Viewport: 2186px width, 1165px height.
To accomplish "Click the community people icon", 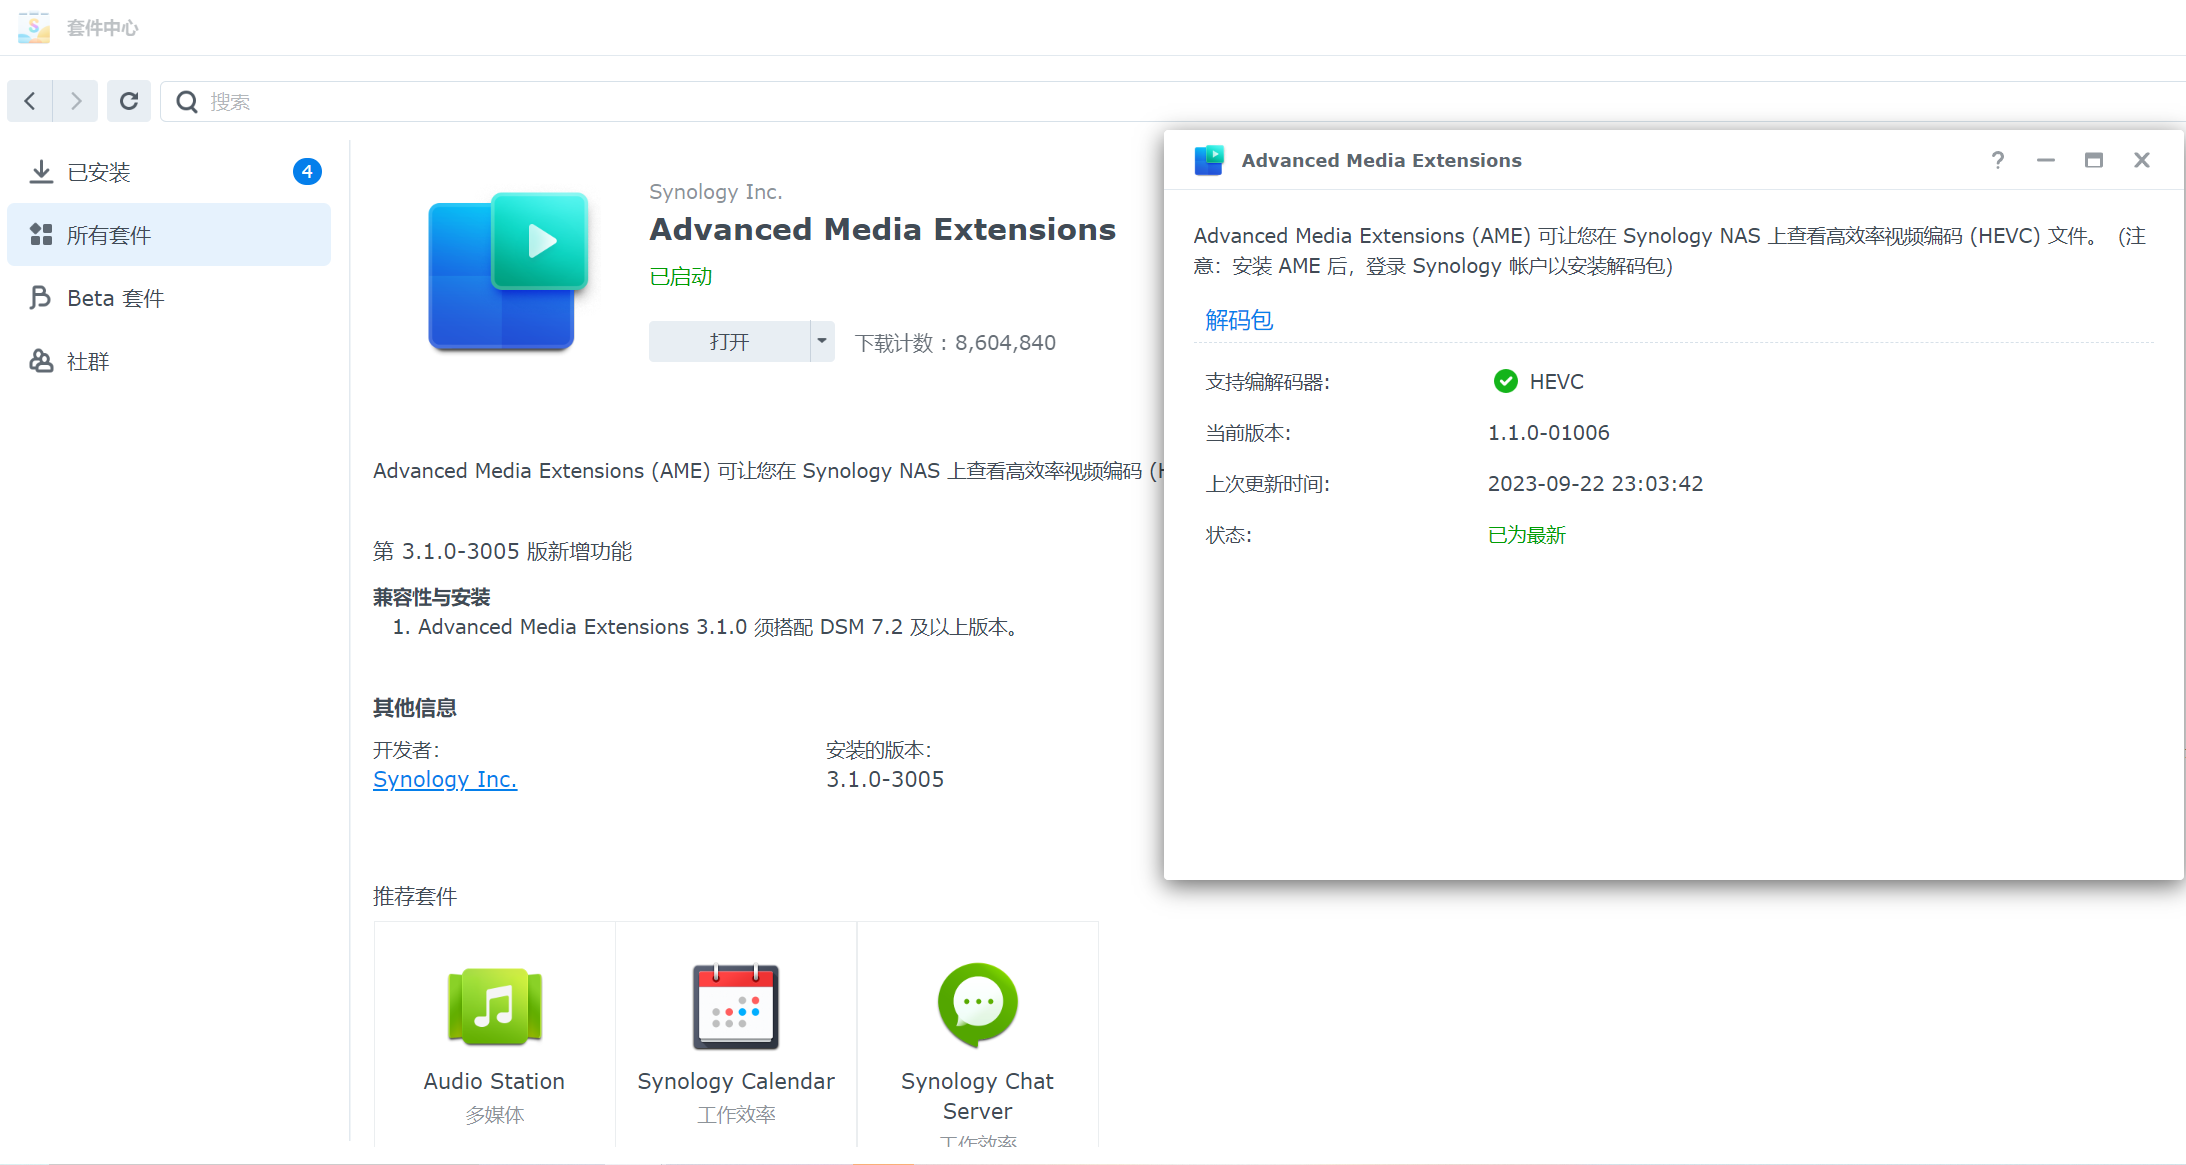I will click(41, 361).
